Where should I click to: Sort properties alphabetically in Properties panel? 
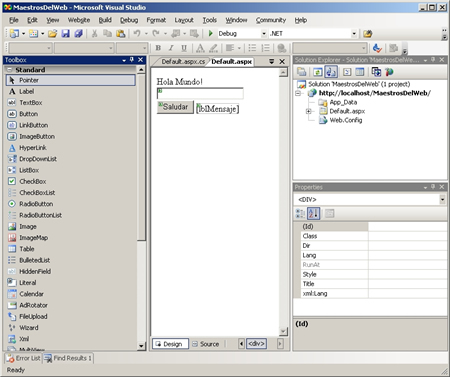(313, 213)
